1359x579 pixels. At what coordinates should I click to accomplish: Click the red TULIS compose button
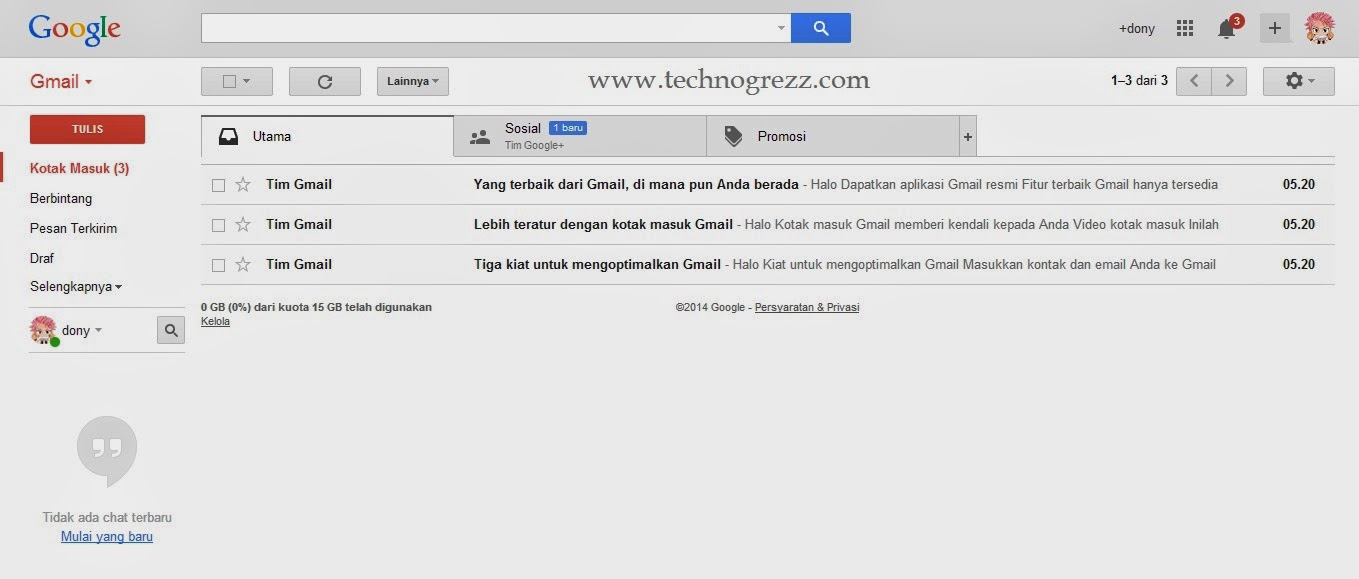coord(87,129)
